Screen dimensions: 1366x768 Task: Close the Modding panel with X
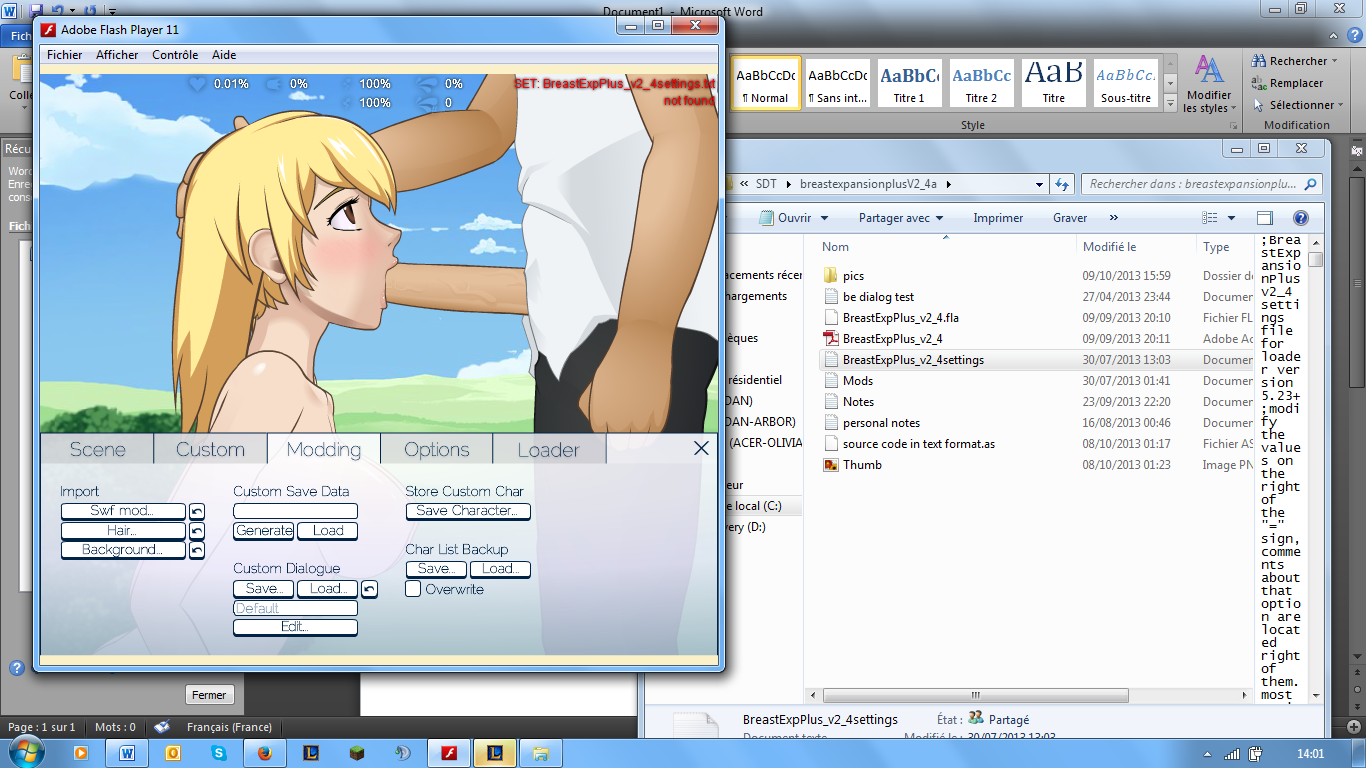pyautogui.click(x=701, y=448)
